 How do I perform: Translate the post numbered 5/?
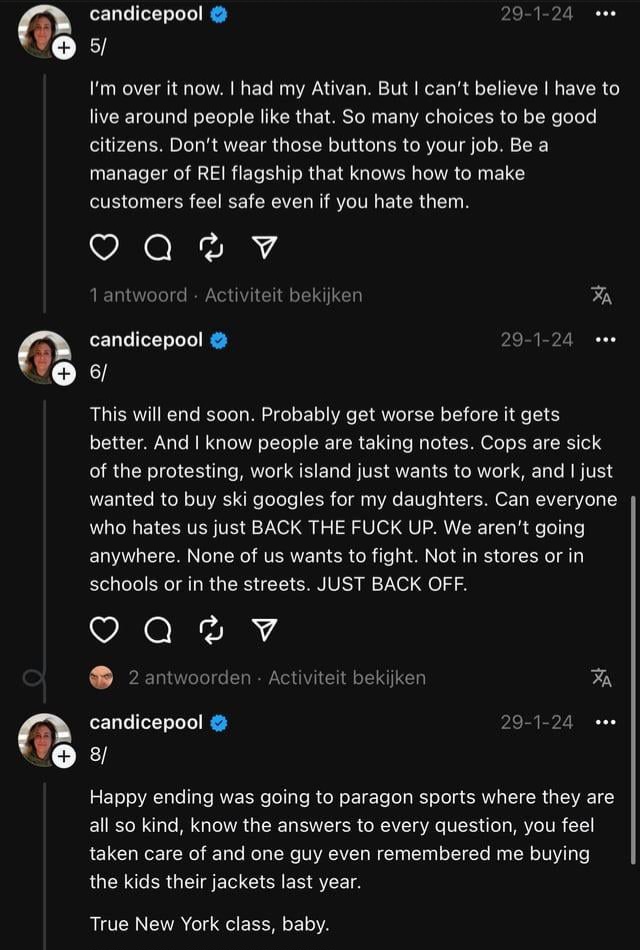click(x=601, y=296)
